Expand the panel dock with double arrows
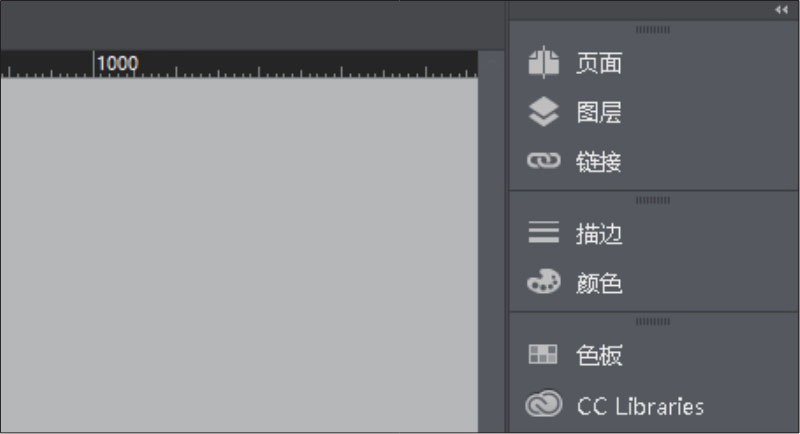800x434 pixels. click(x=781, y=10)
